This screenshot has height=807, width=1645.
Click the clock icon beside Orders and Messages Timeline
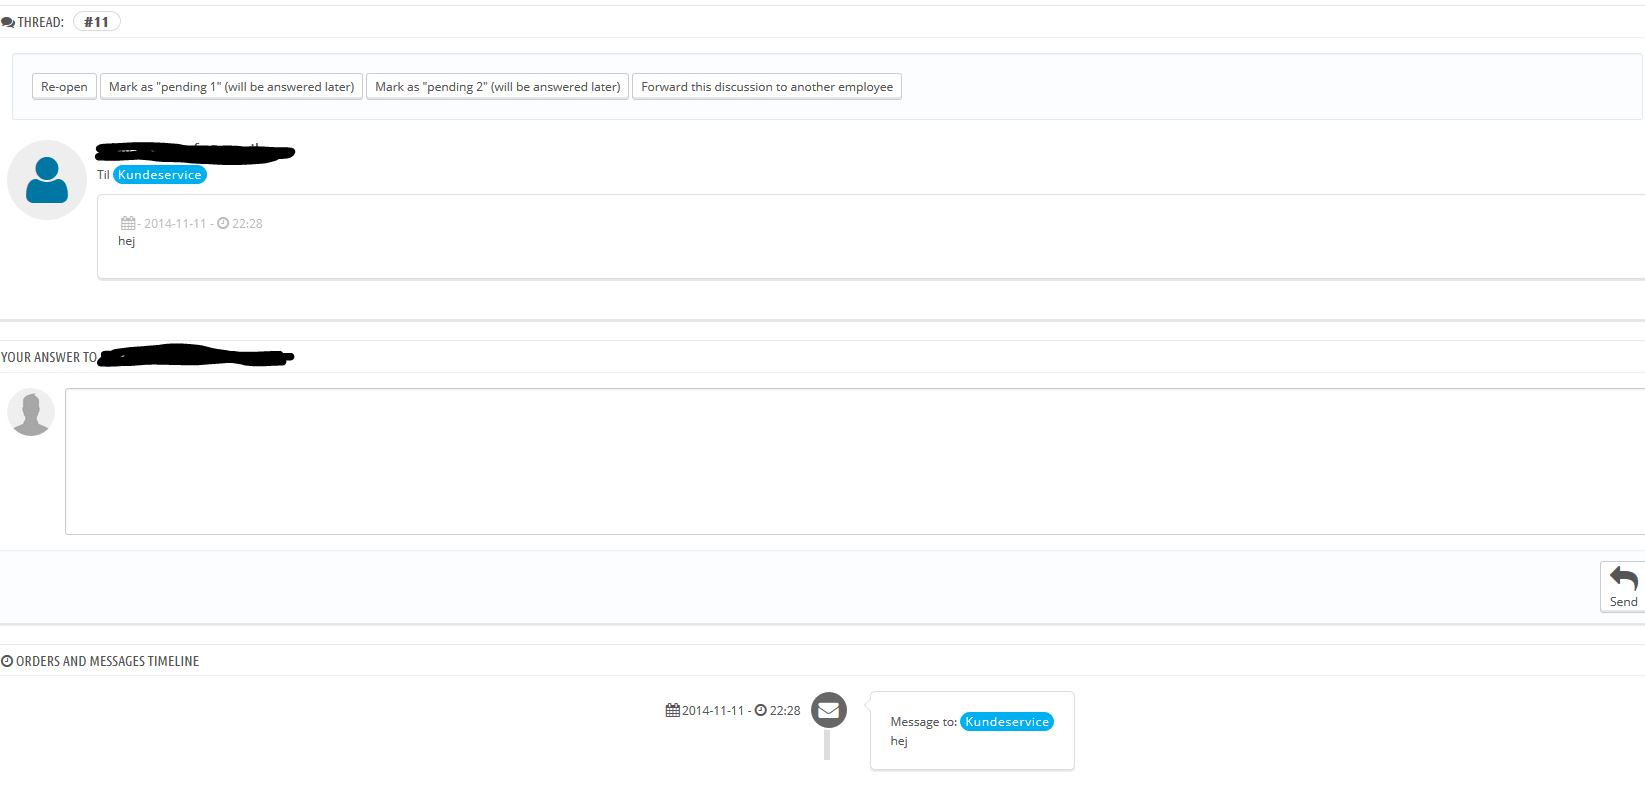point(7,661)
